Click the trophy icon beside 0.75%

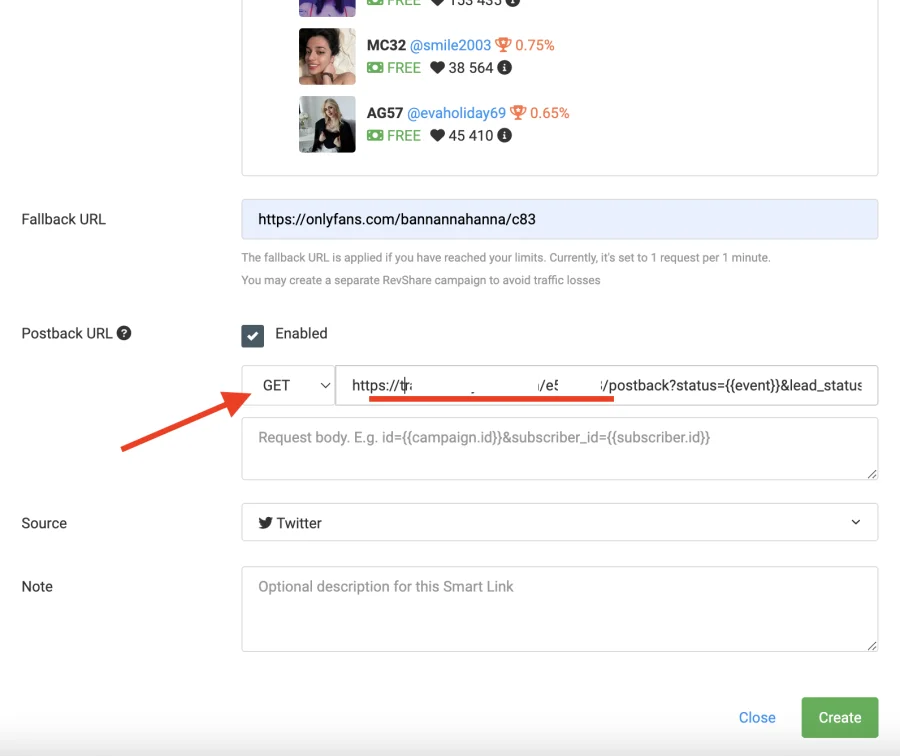coord(503,45)
